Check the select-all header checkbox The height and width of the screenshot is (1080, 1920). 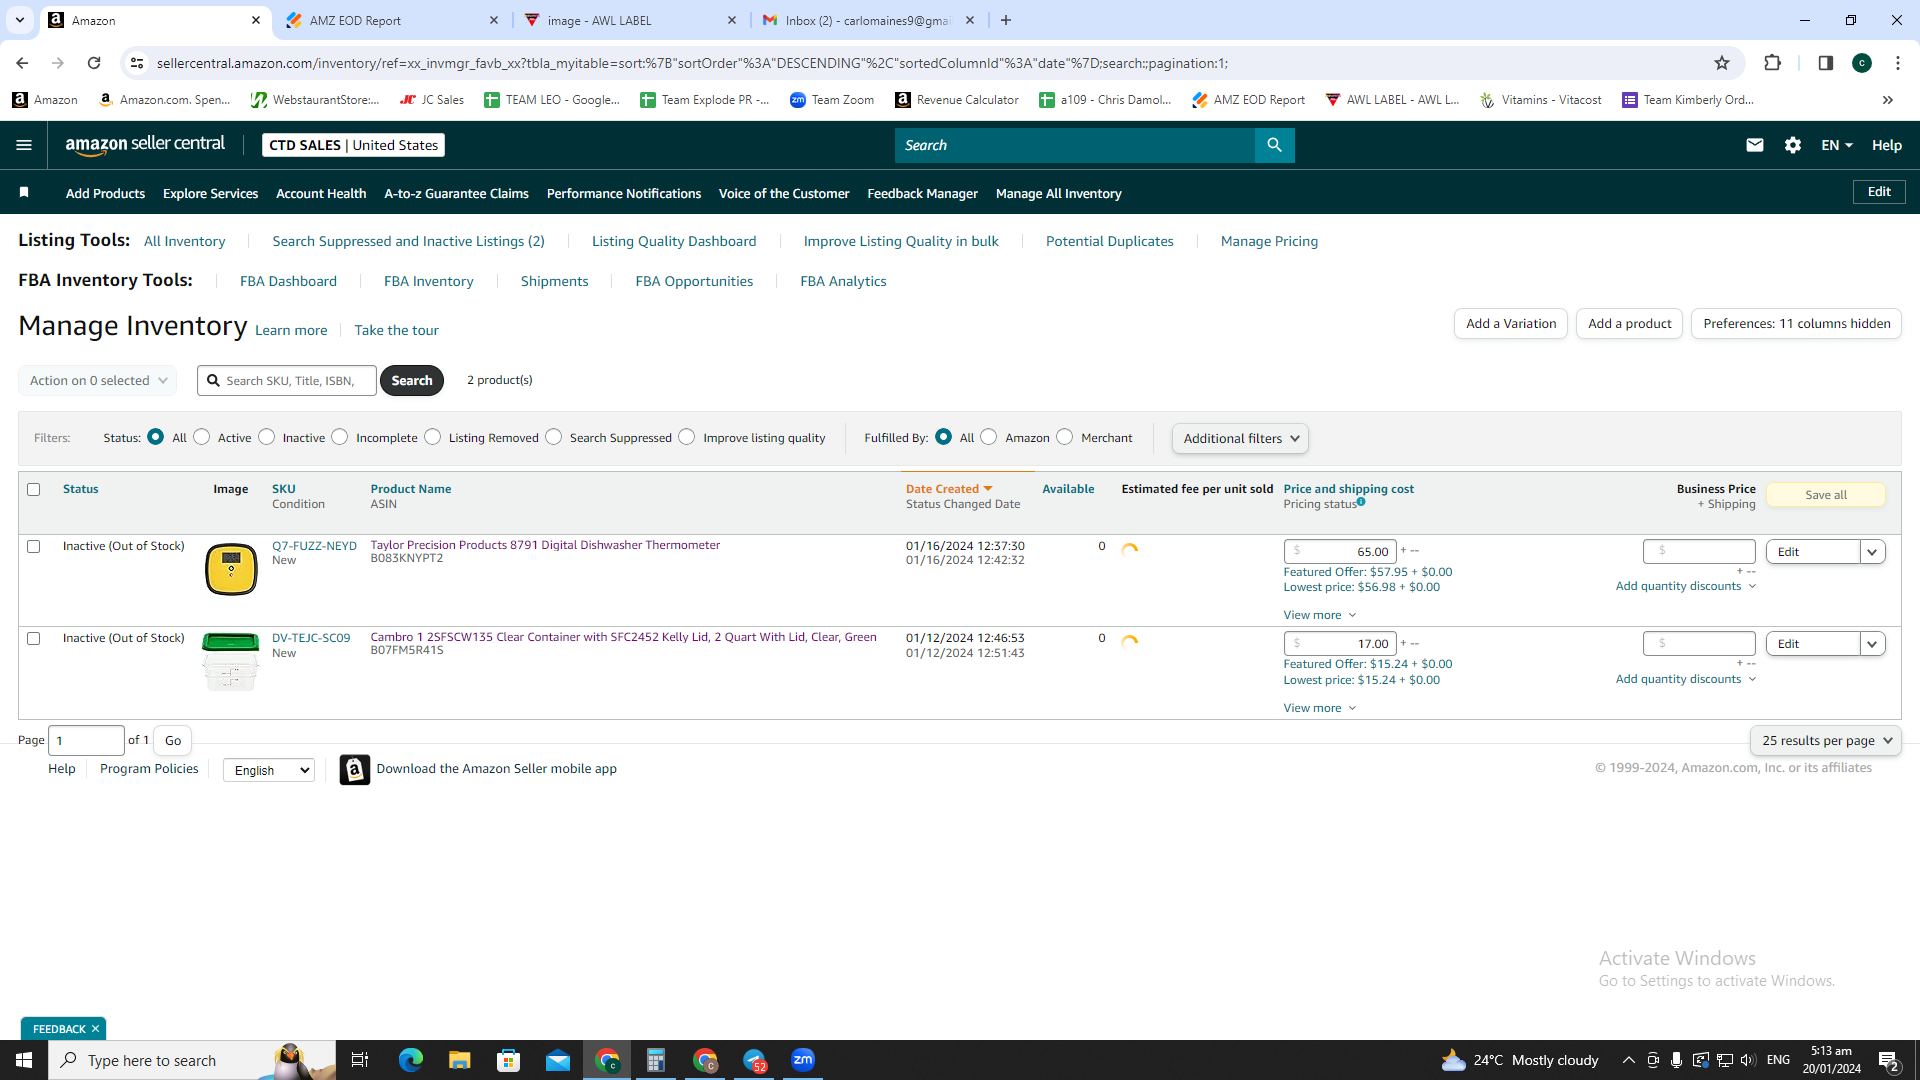click(x=33, y=489)
